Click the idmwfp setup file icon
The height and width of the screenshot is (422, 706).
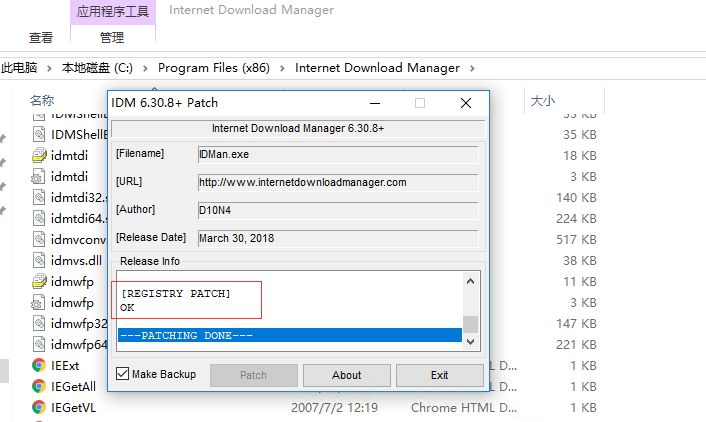[x=38, y=281]
